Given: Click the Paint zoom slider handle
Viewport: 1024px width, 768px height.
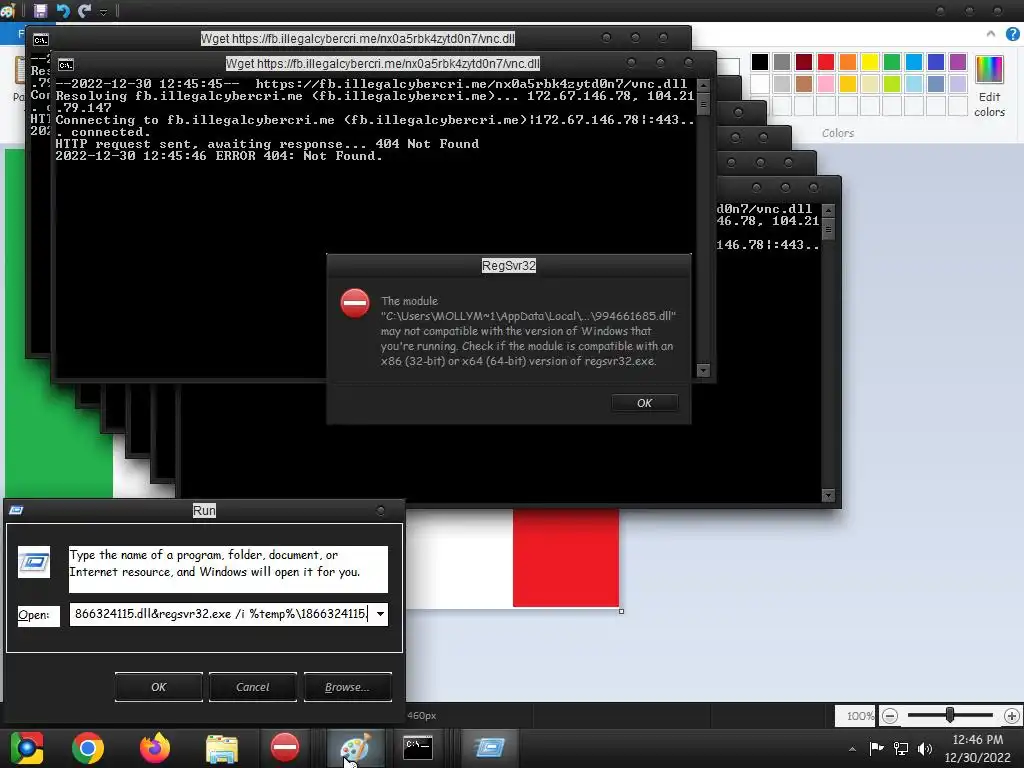Looking at the screenshot, I should point(950,716).
